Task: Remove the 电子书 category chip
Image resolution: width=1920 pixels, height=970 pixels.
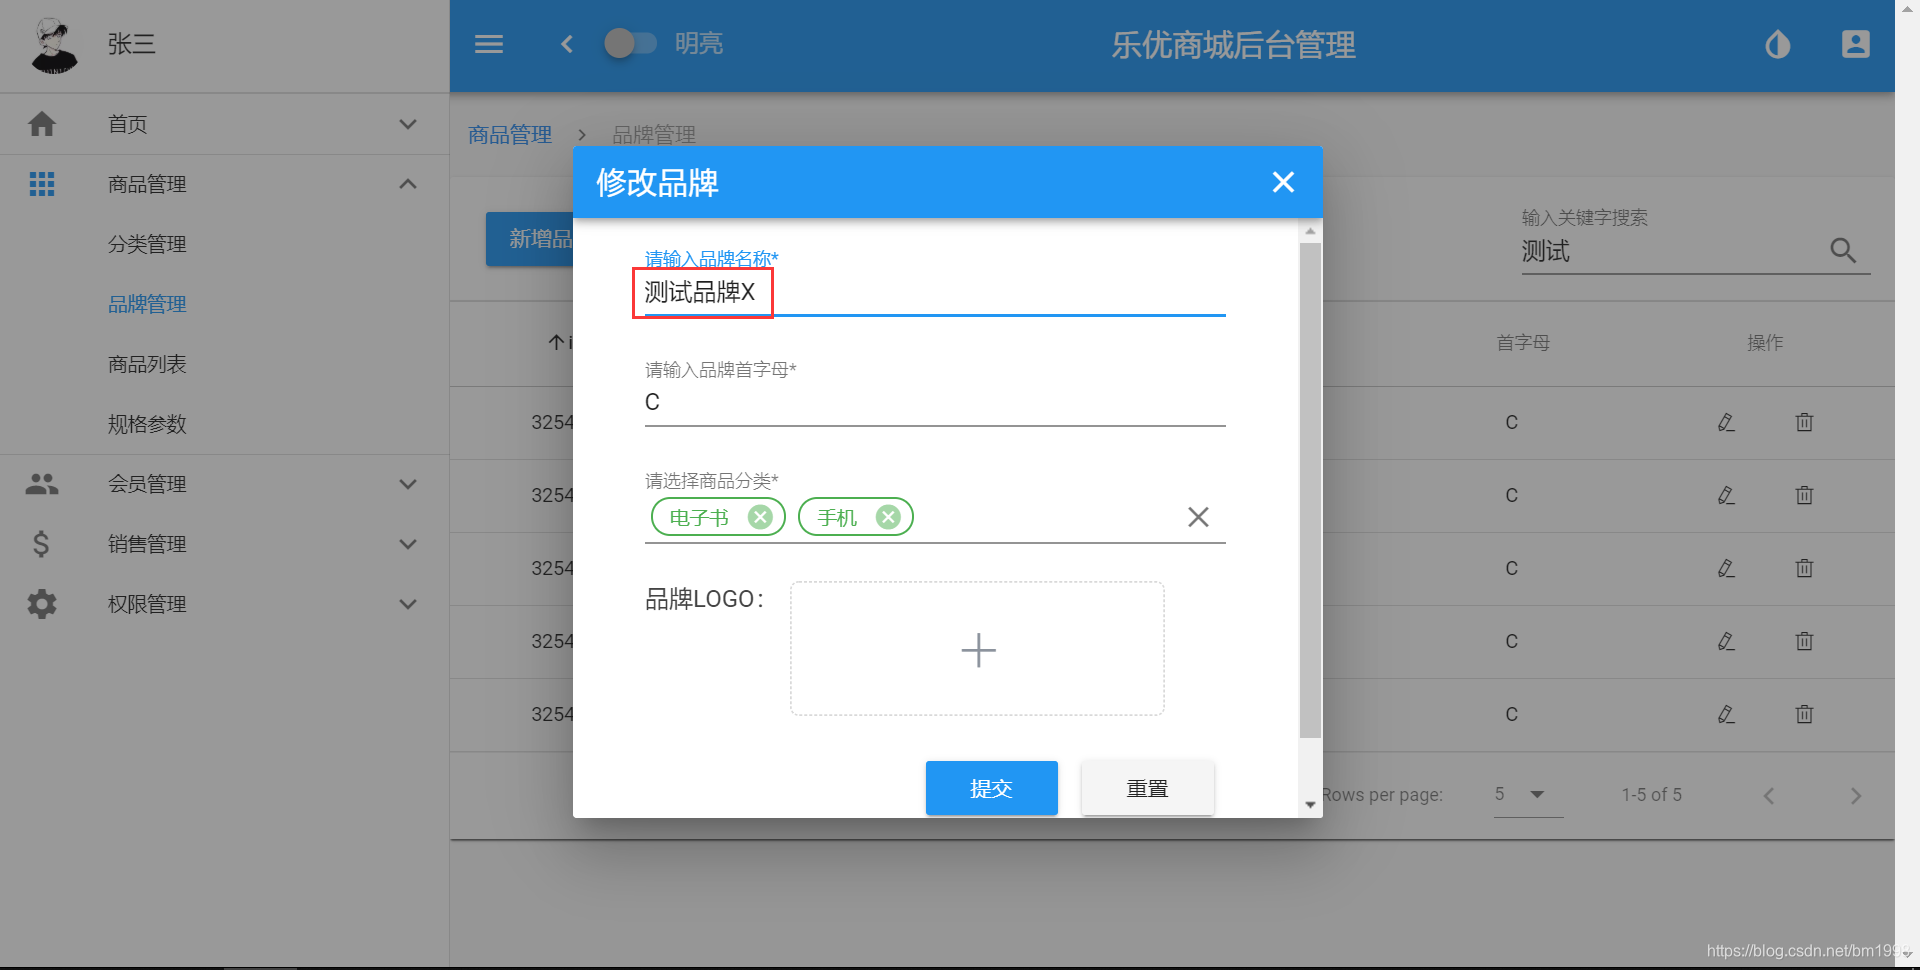Action: pos(760,517)
